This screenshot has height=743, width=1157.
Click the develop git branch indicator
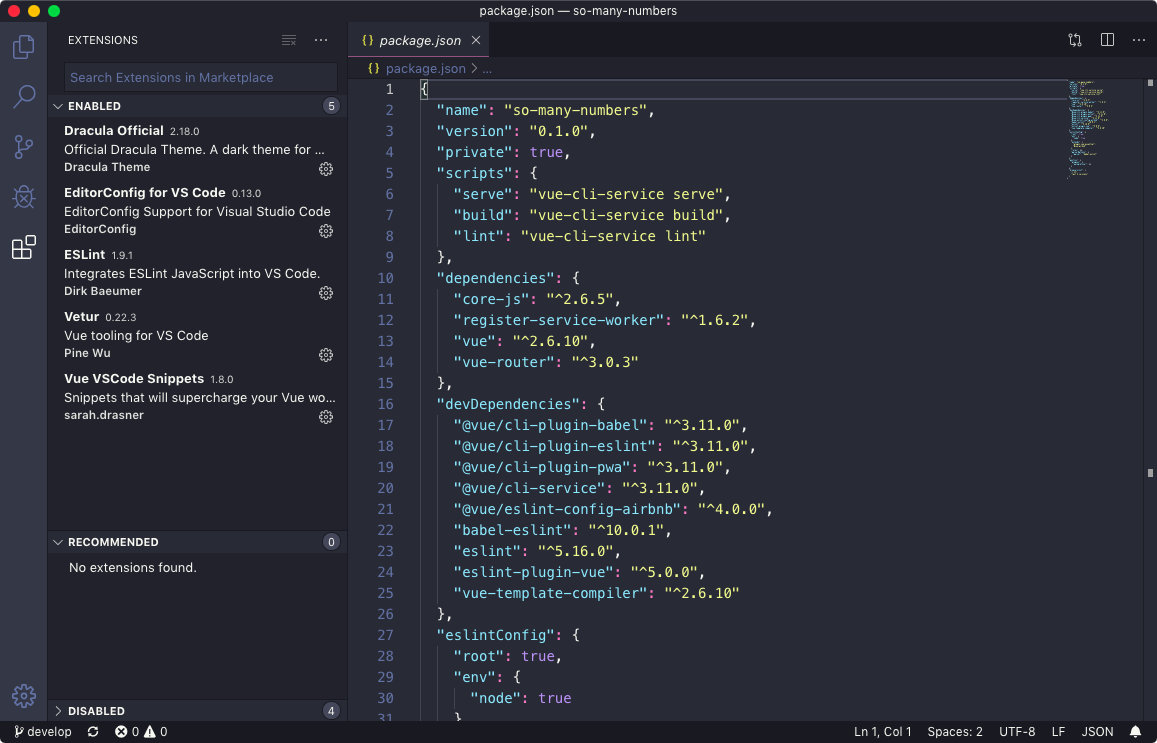(43, 731)
